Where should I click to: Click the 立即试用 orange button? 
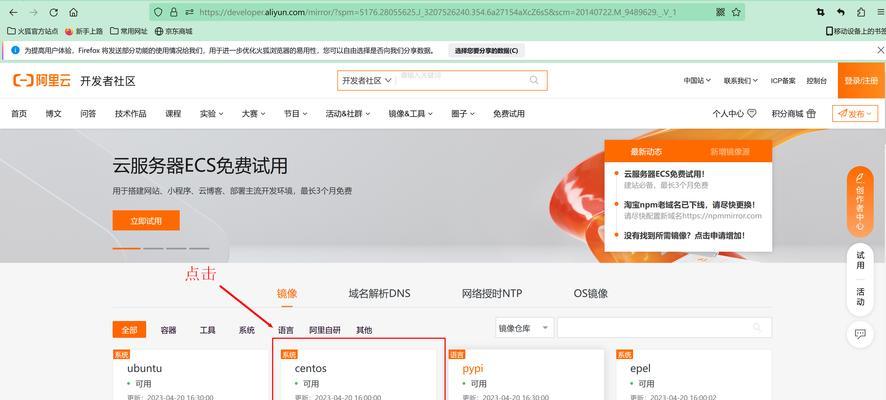[146, 220]
